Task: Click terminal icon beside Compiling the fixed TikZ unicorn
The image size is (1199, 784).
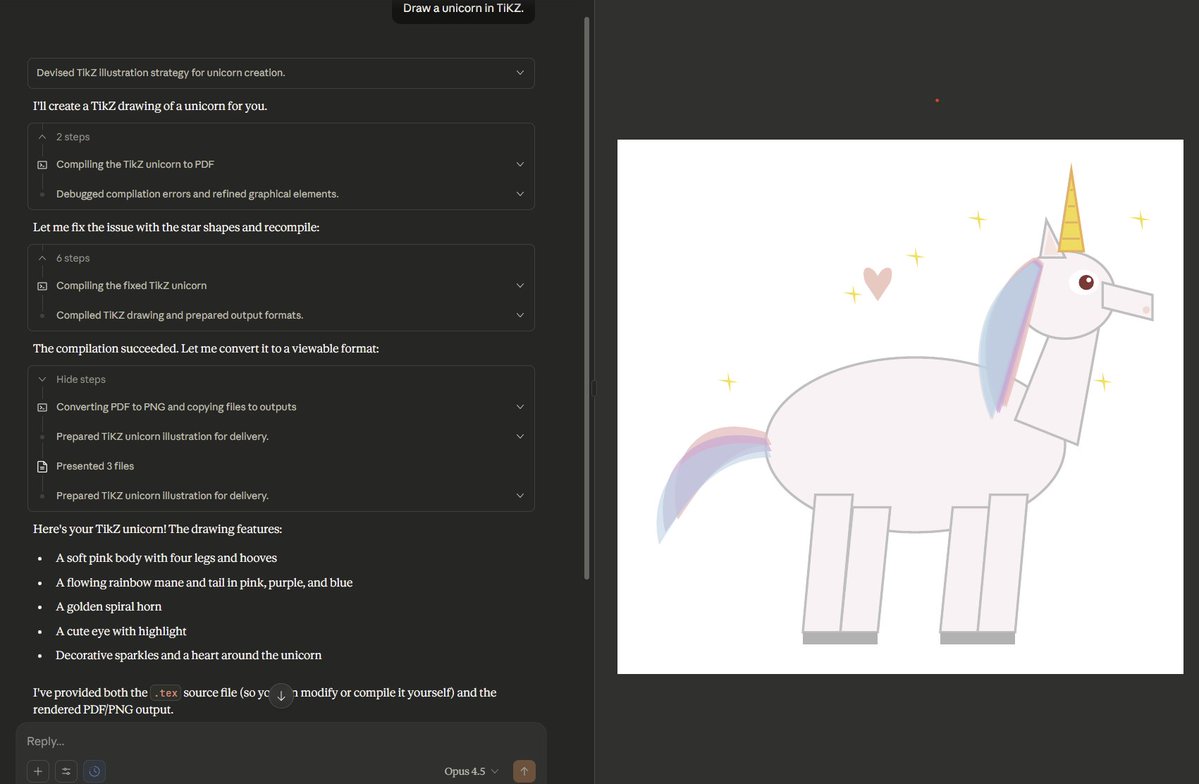Action: click(42, 286)
